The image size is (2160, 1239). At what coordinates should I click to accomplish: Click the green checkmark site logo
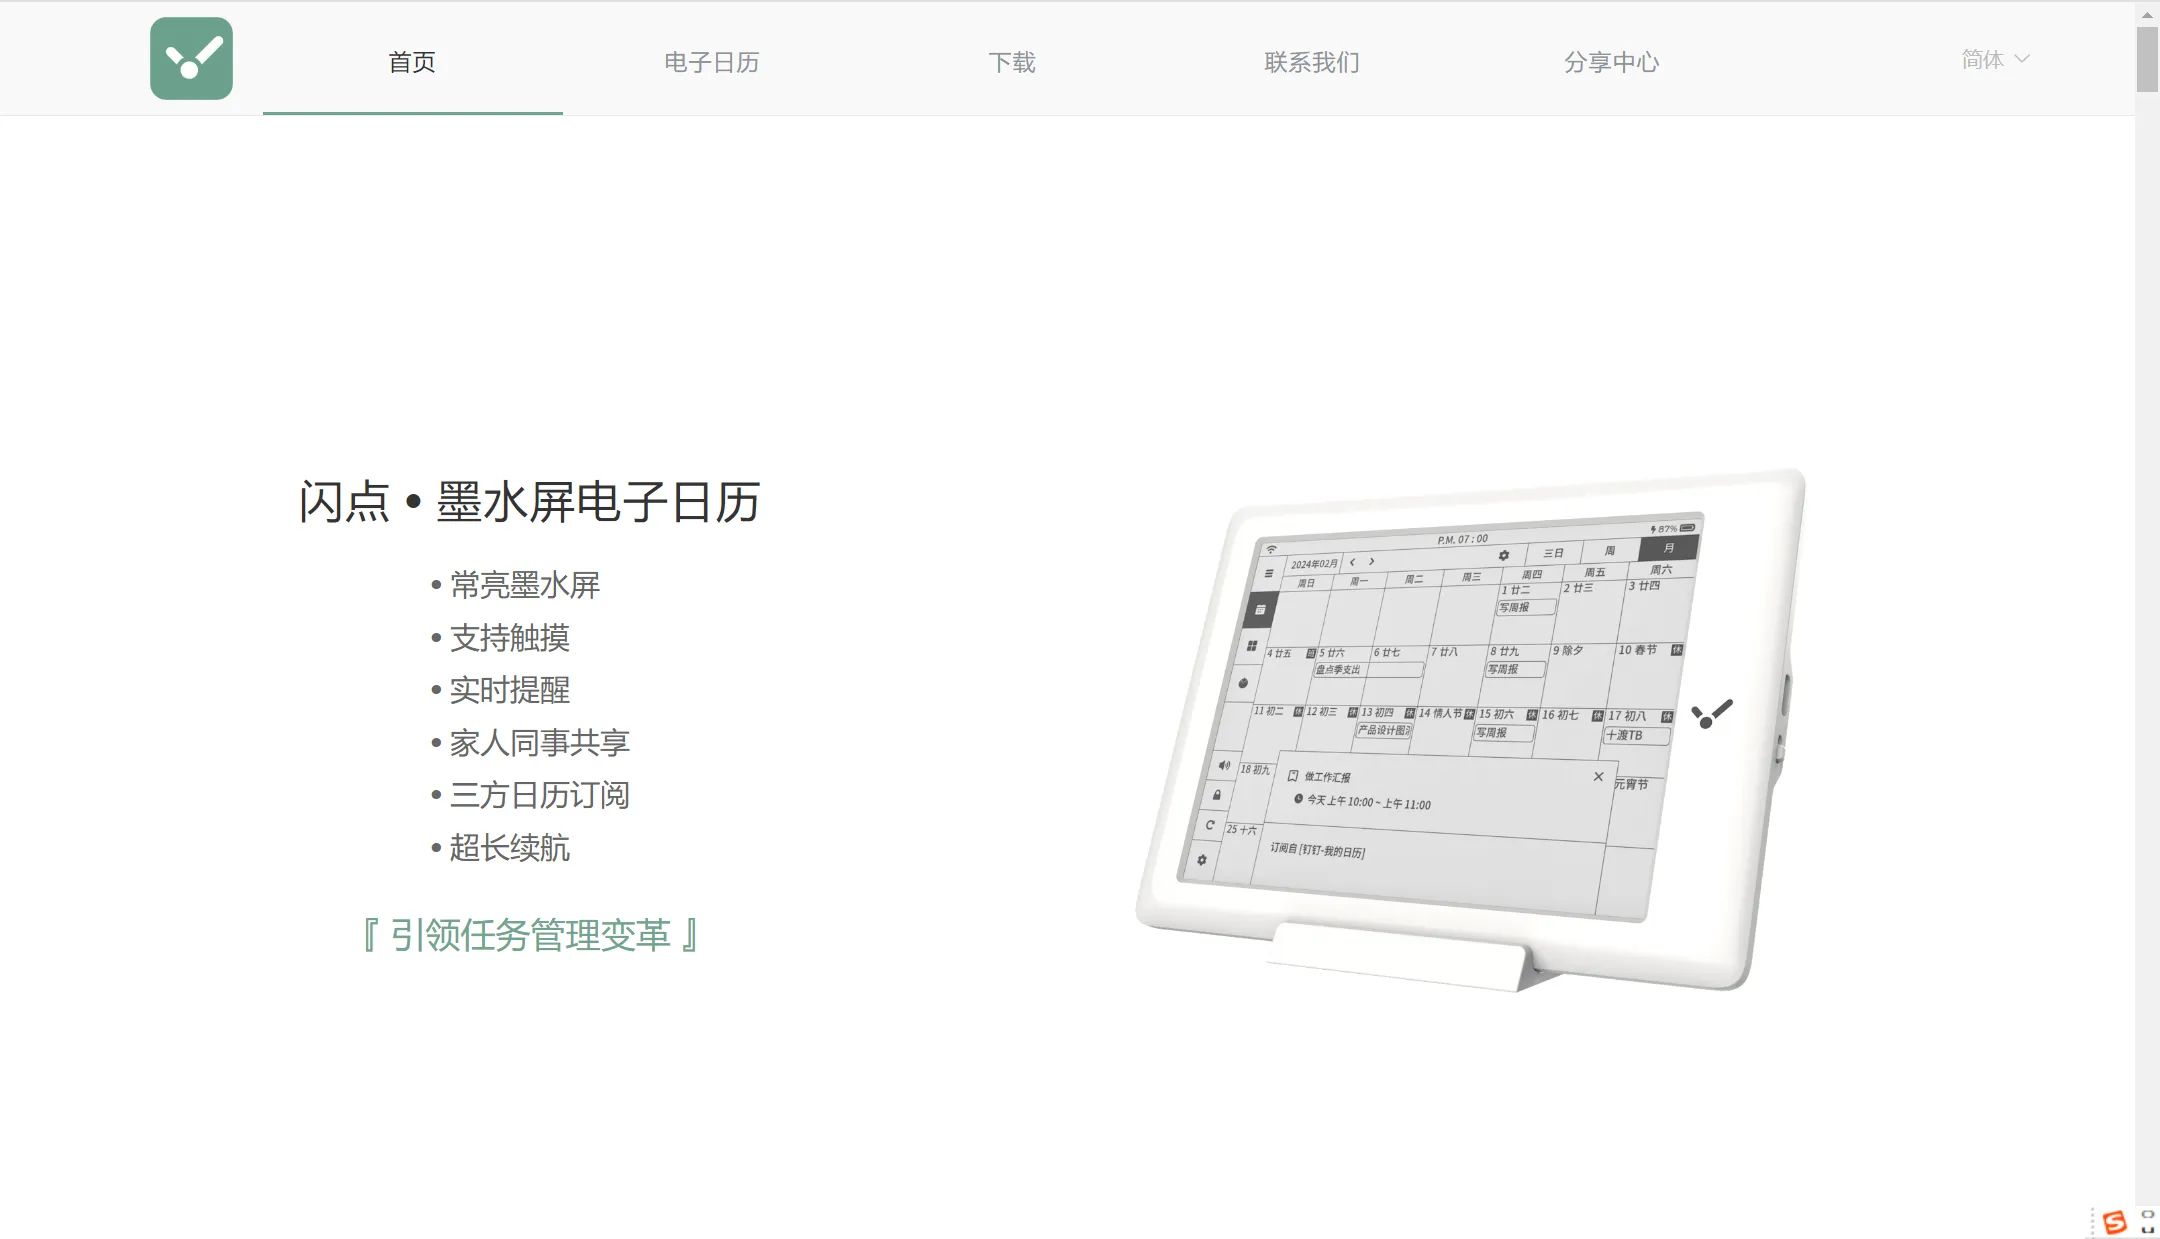click(191, 59)
